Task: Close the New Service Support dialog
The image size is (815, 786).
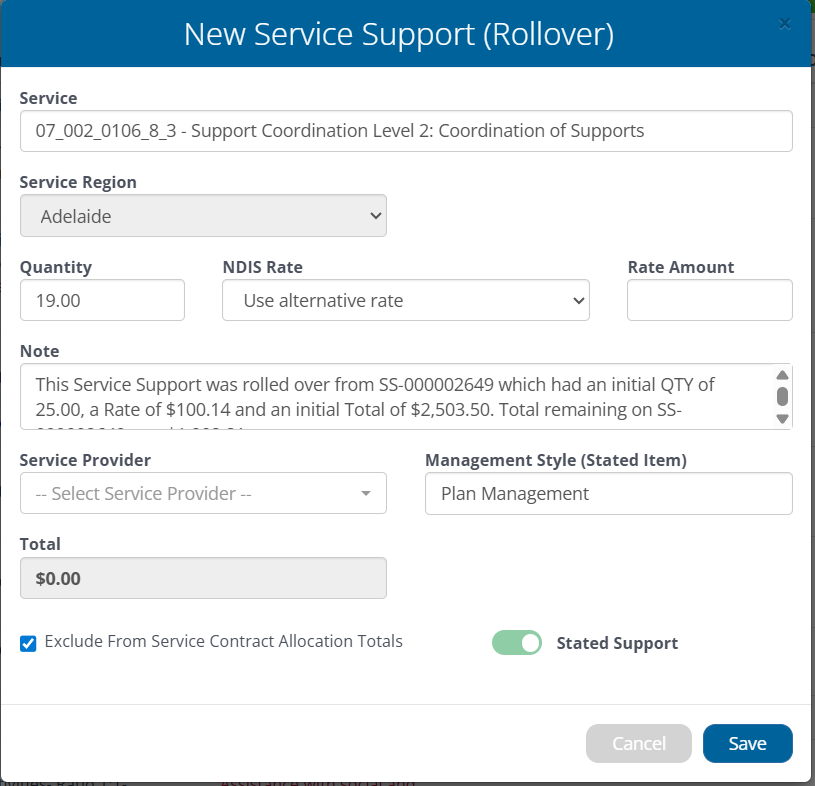Action: point(784,24)
